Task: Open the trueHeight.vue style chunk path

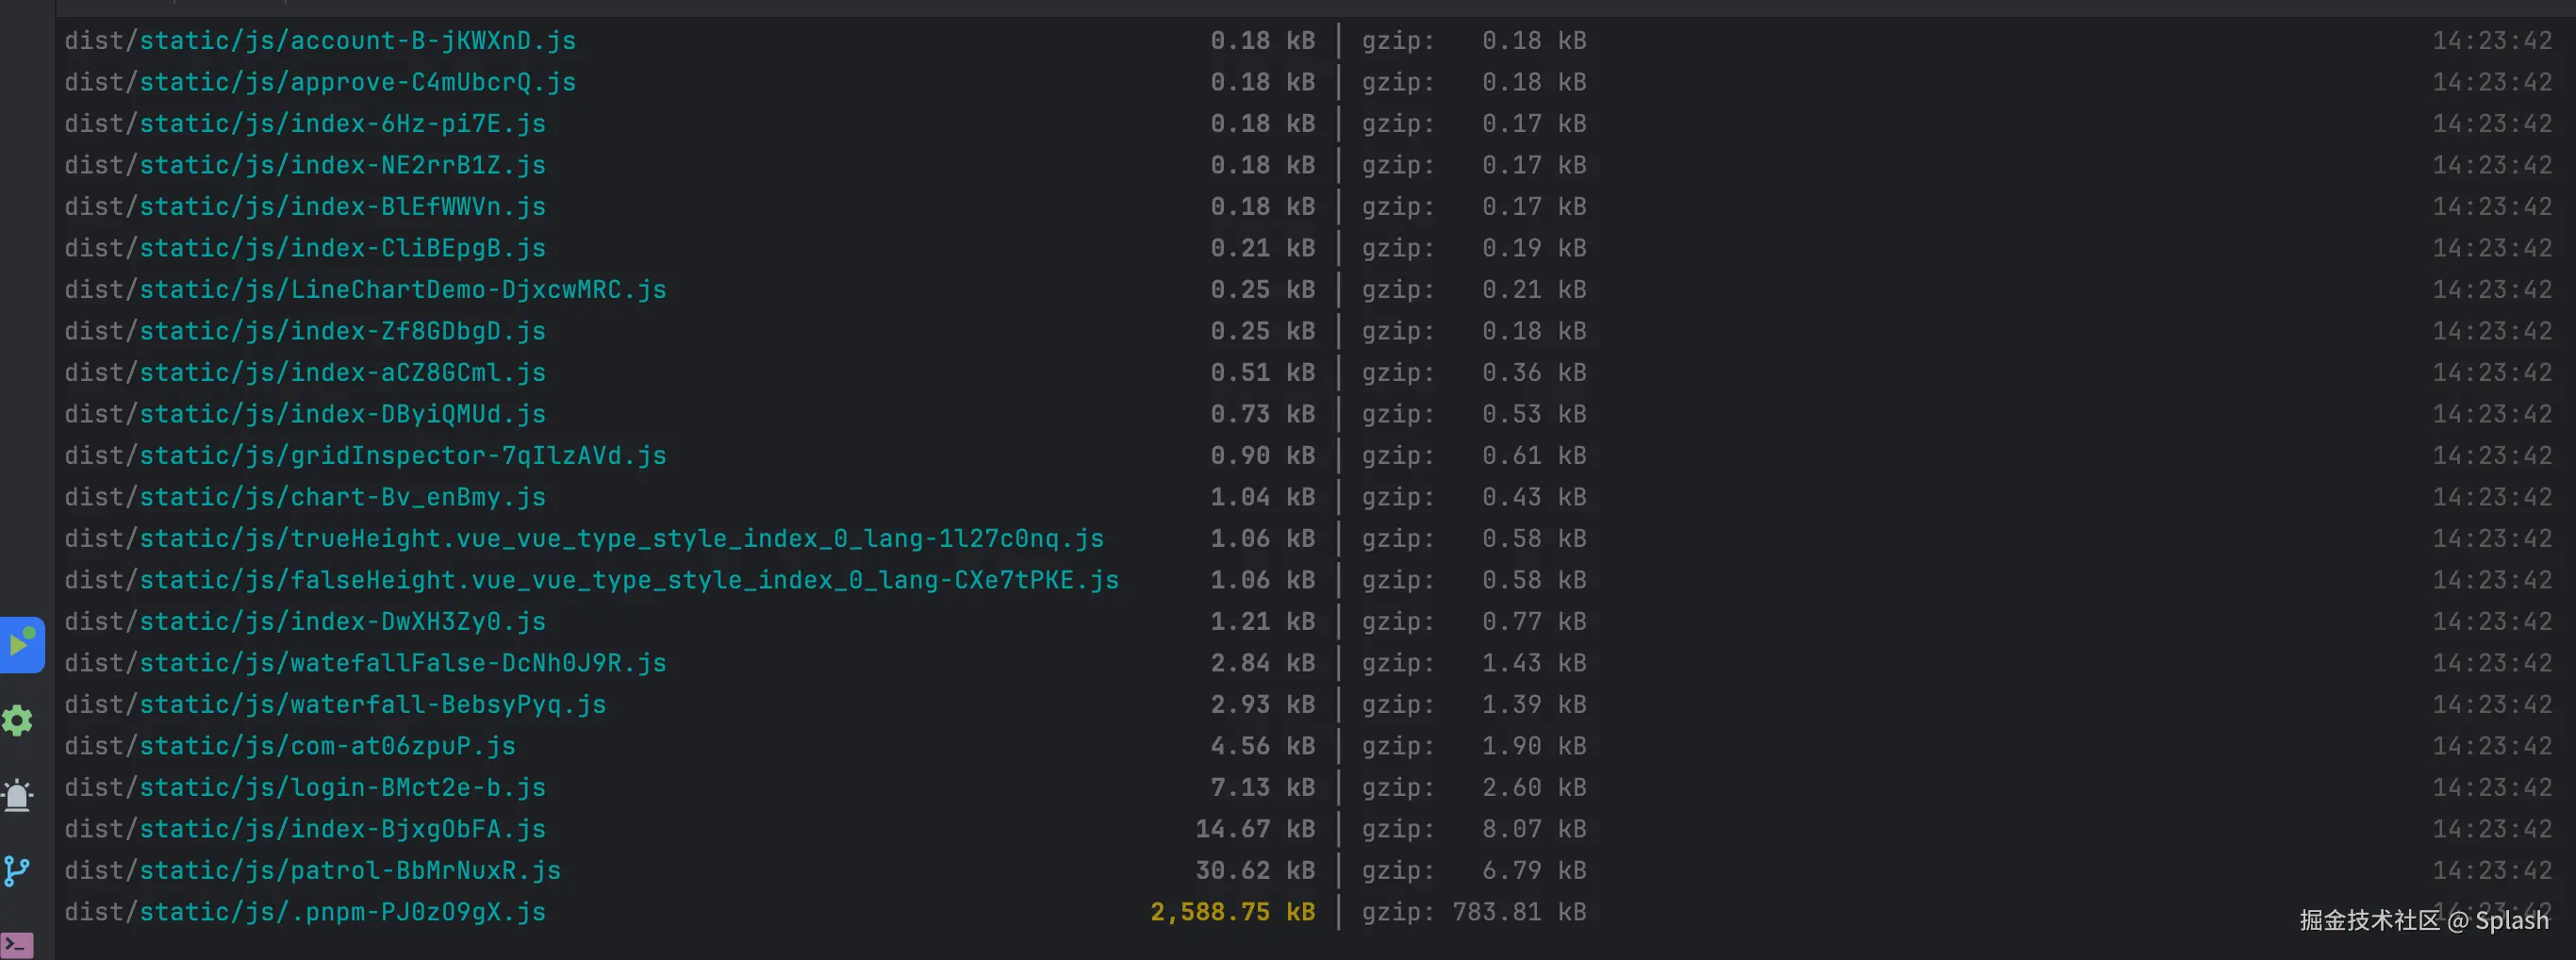Action: 621,539
